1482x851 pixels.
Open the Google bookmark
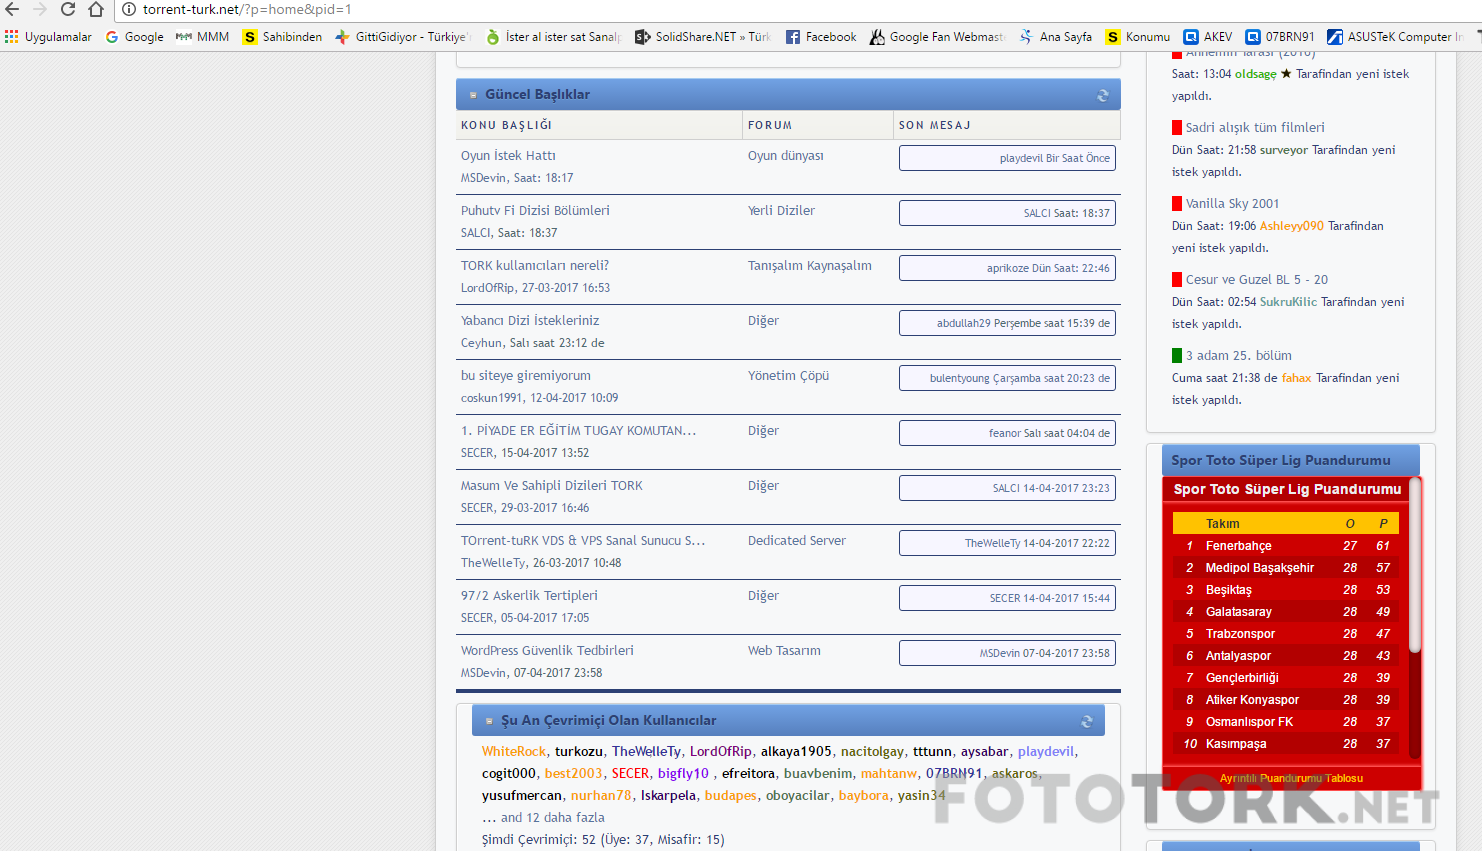135,37
